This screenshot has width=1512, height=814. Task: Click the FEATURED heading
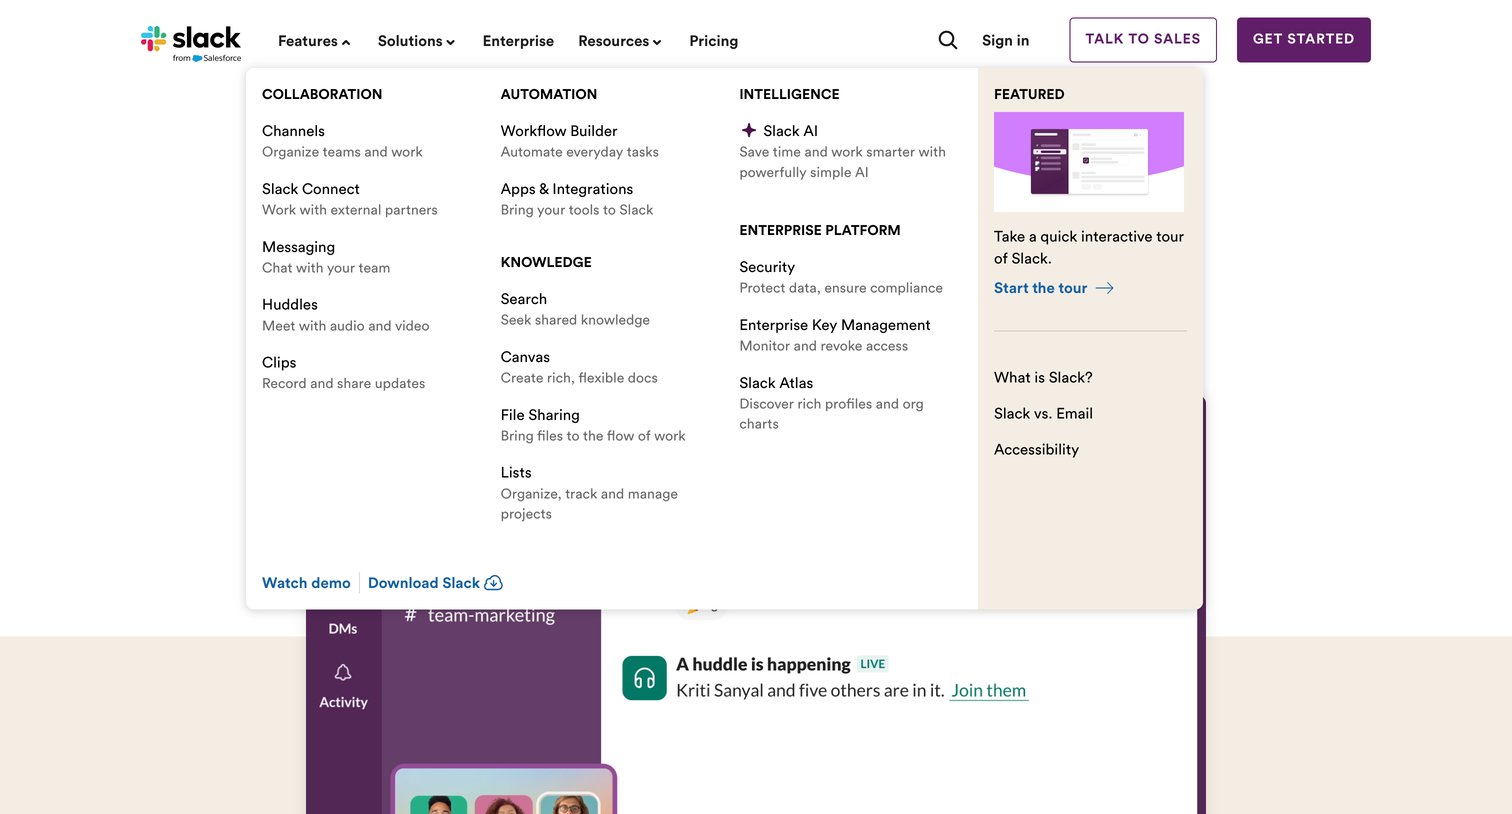pos(1029,94)
